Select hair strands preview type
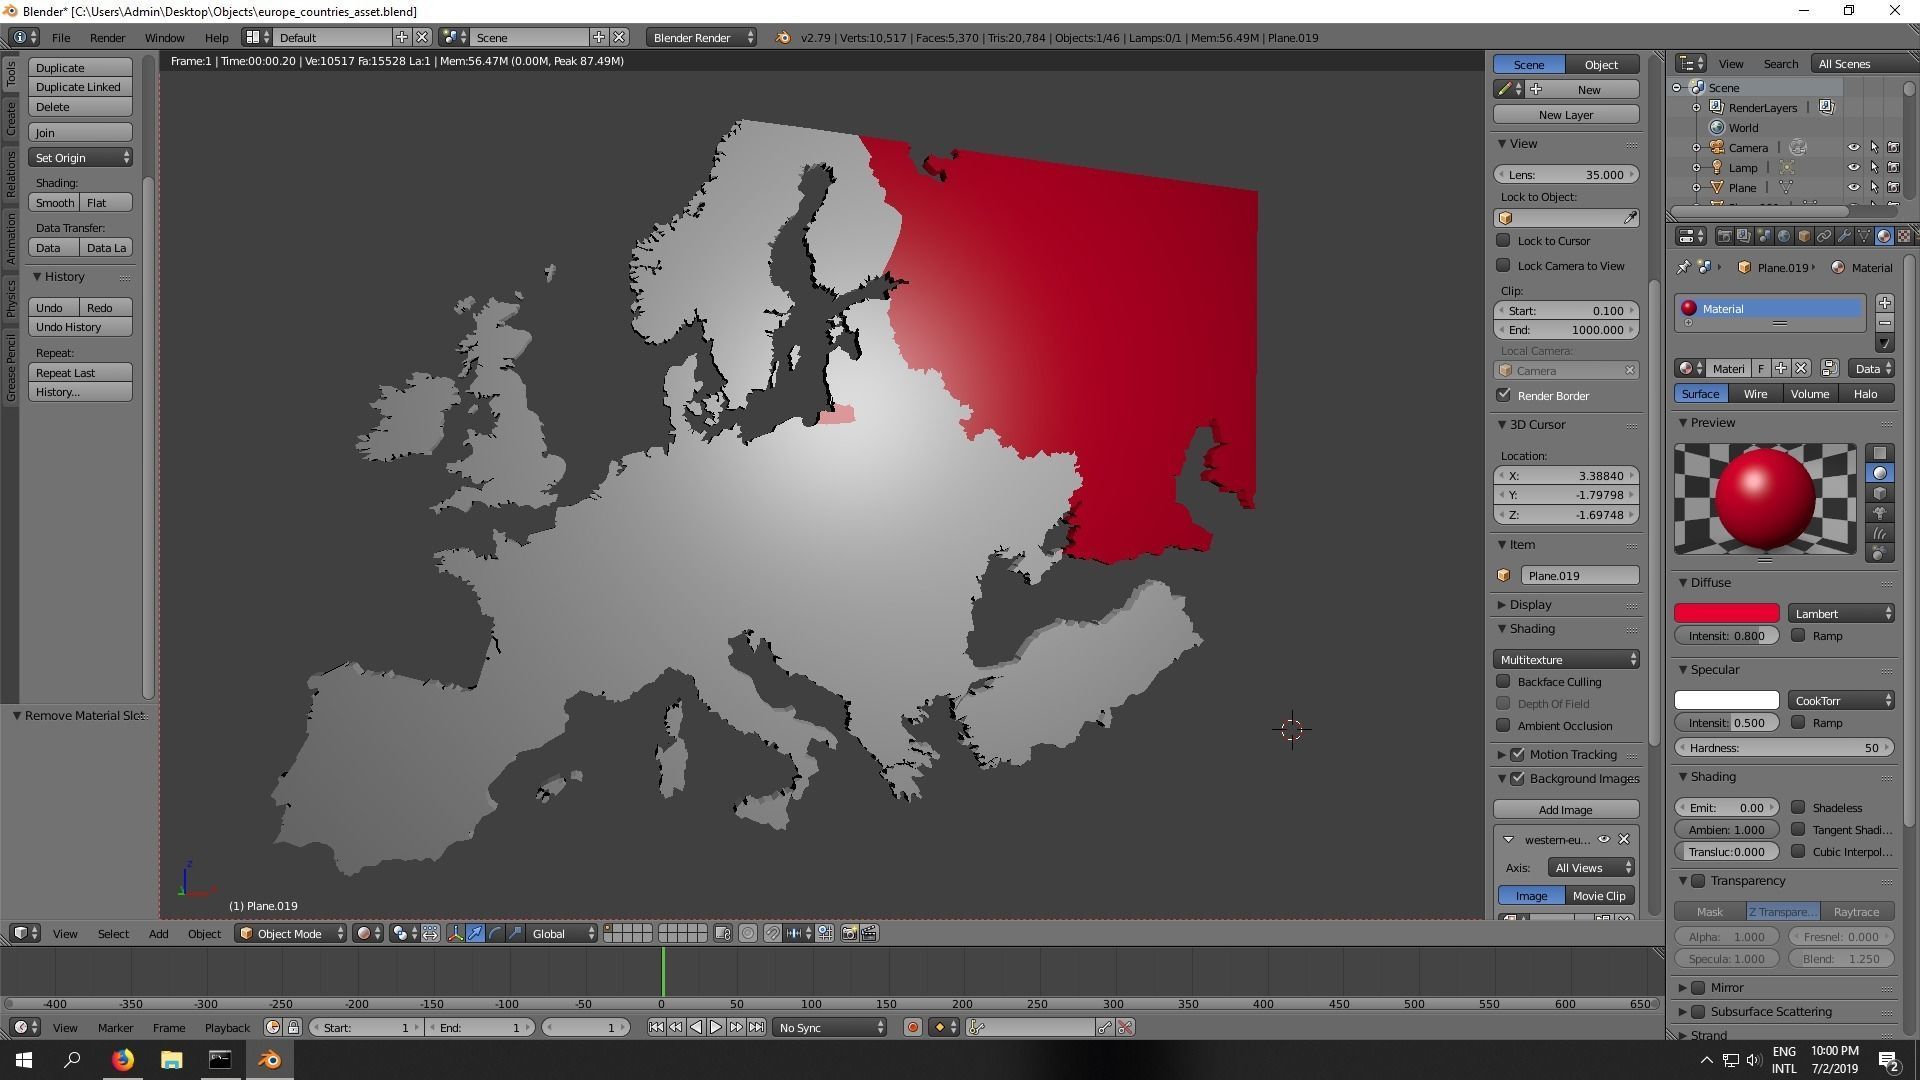The image size is (1920, 1080). pyautogui.click(x=1880, y=533)
